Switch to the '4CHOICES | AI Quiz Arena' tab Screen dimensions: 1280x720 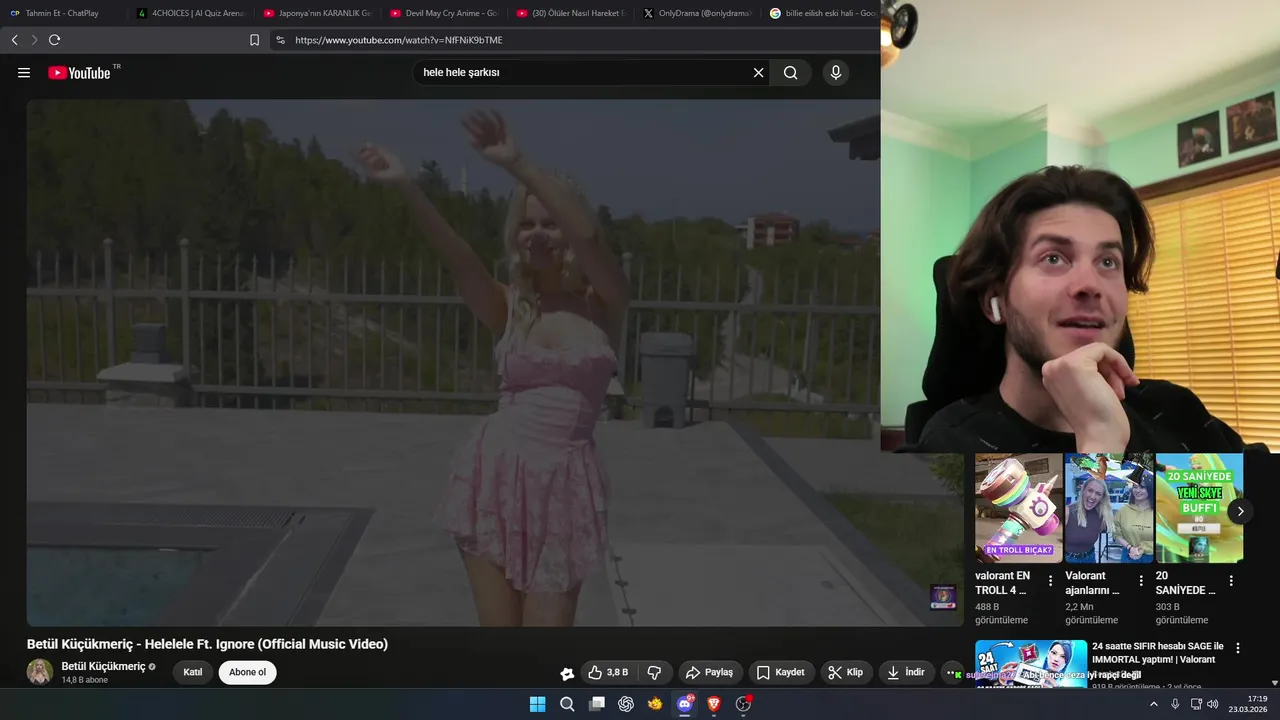[x=190, y=13]
